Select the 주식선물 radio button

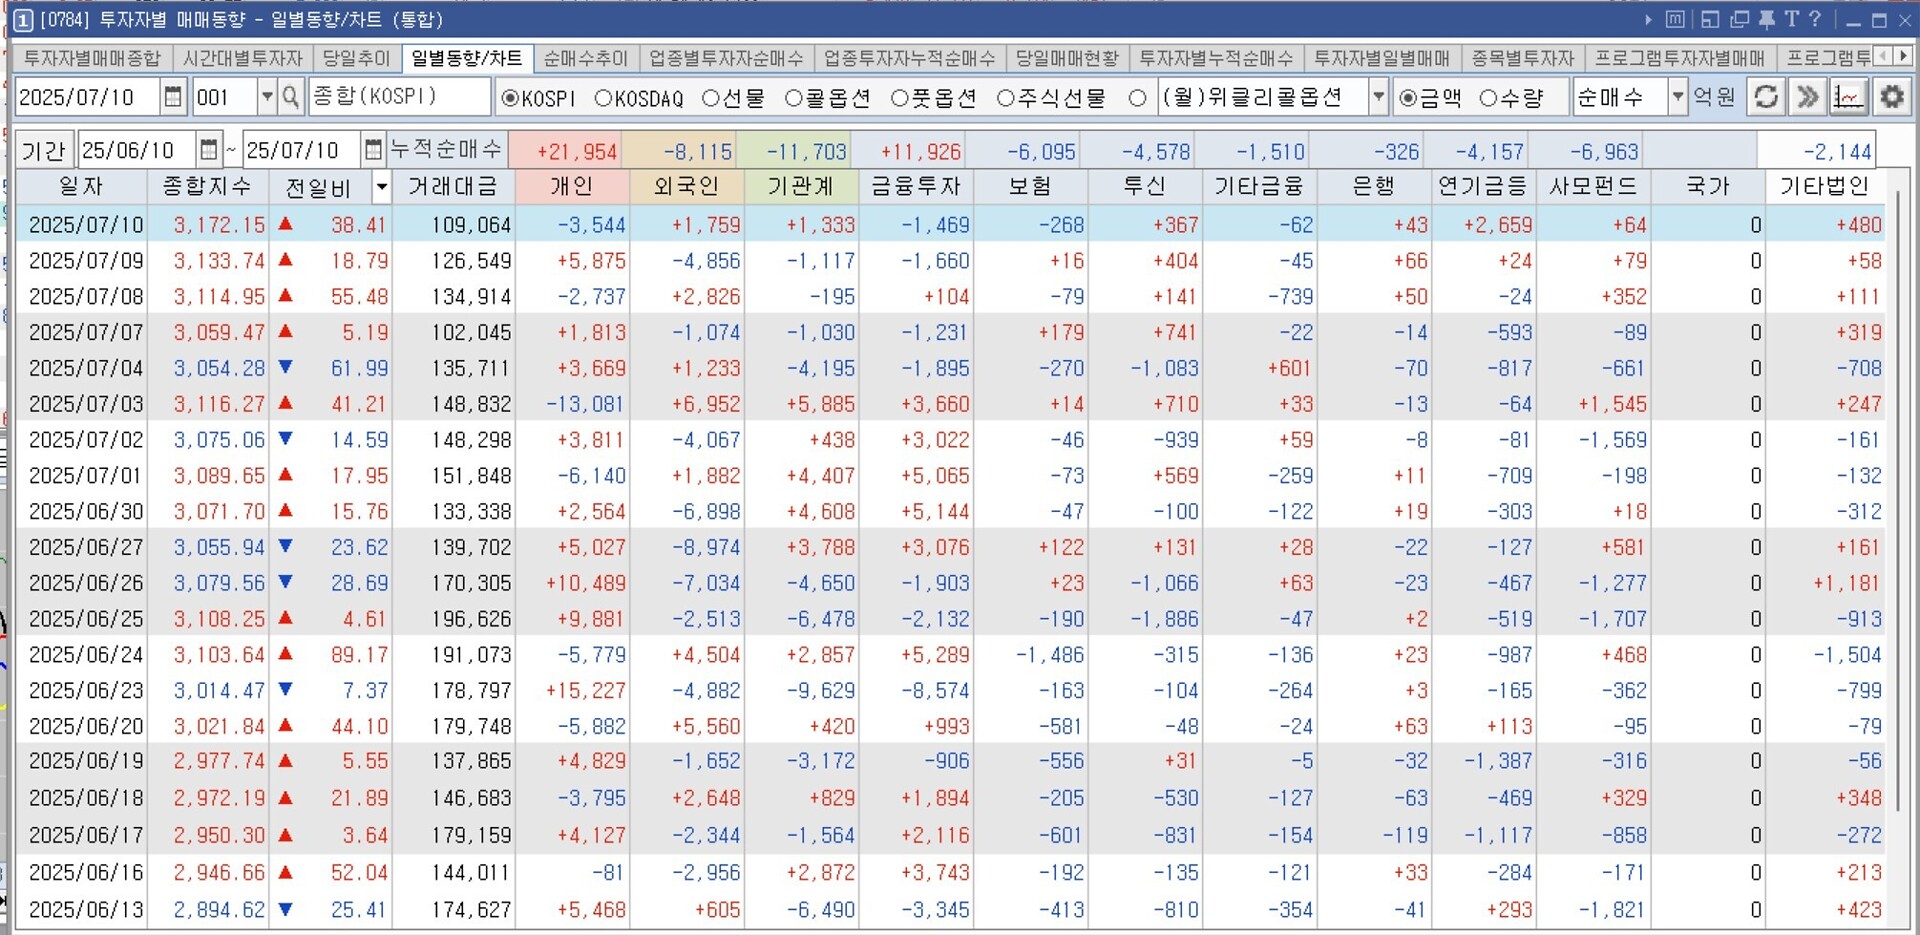1006,98
